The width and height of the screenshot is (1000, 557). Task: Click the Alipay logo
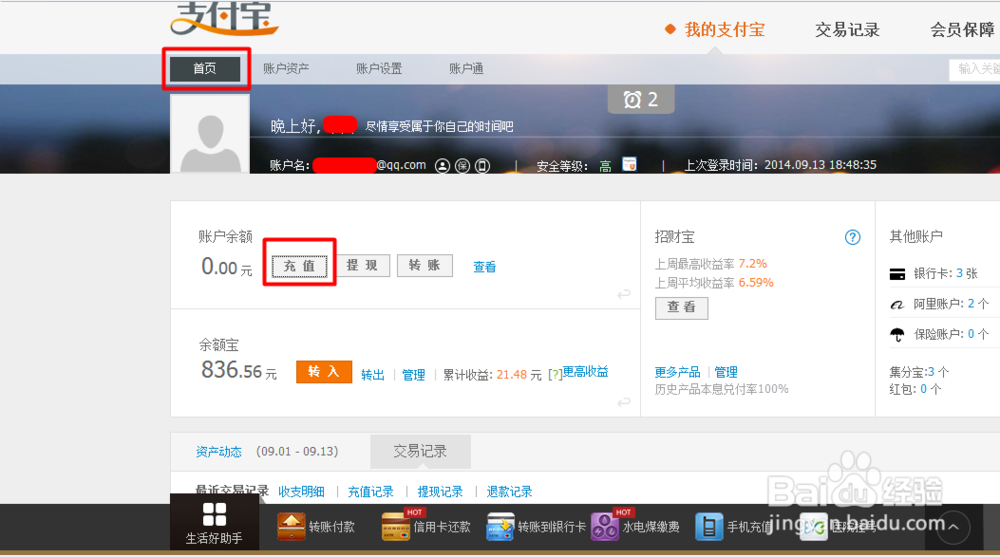click(224, 18)
